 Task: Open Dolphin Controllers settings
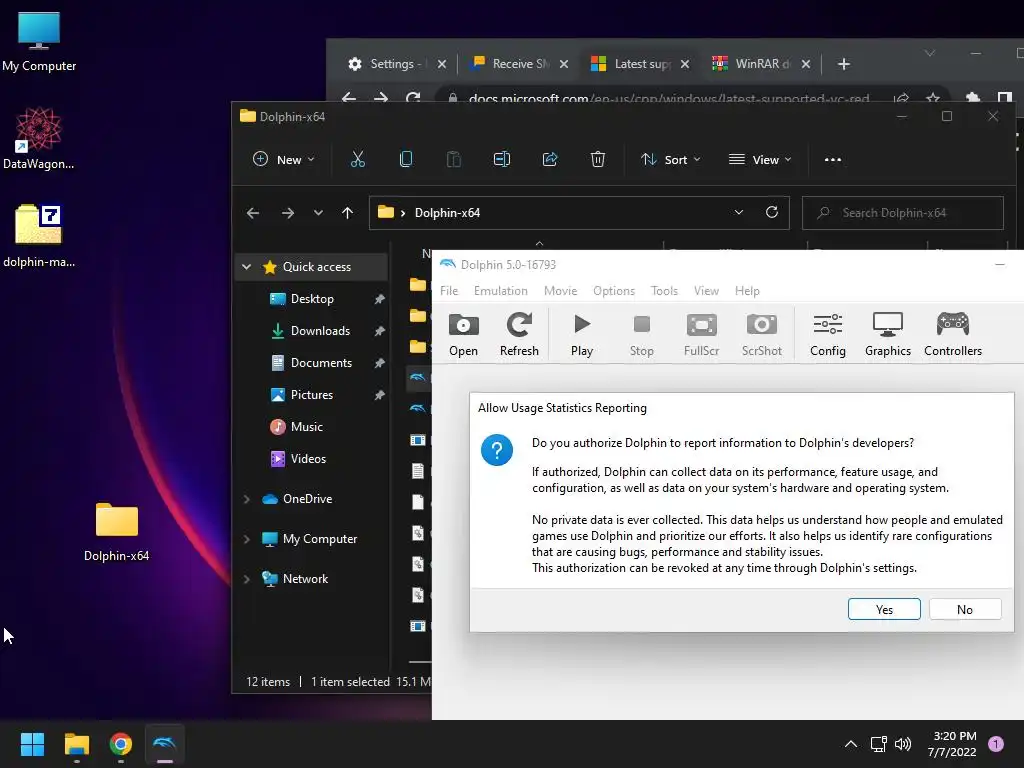click(953, 334)
